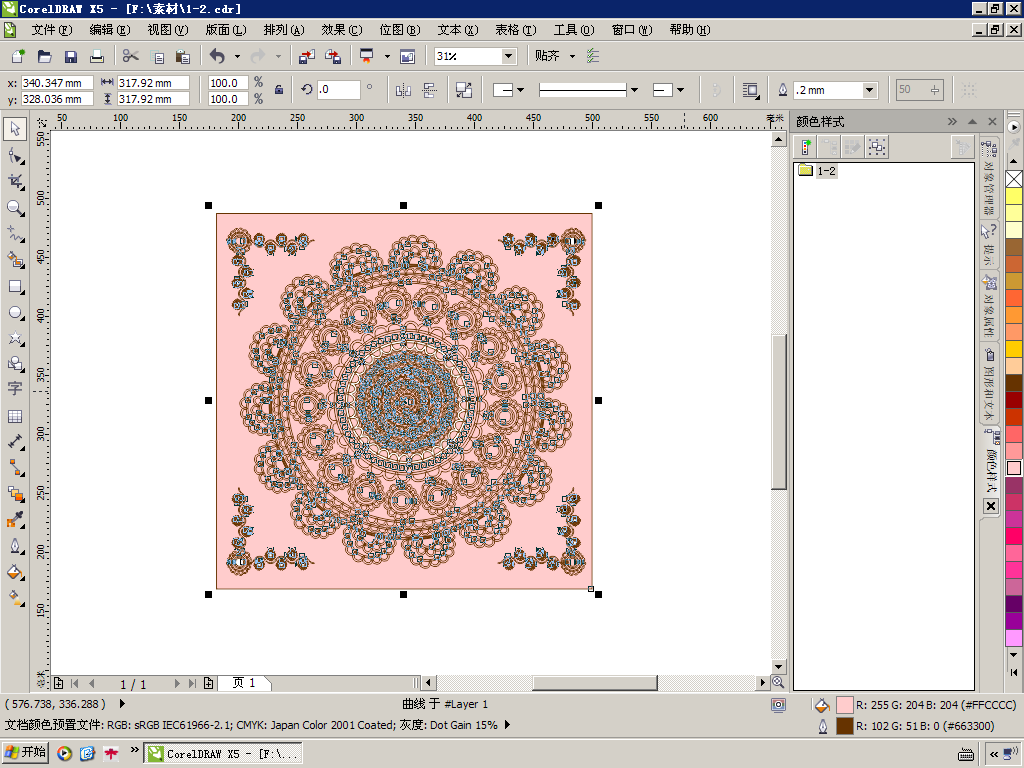Collapse the 颜色样式 docker with up arrow
1024x768 pixels.
click(972, 121)
